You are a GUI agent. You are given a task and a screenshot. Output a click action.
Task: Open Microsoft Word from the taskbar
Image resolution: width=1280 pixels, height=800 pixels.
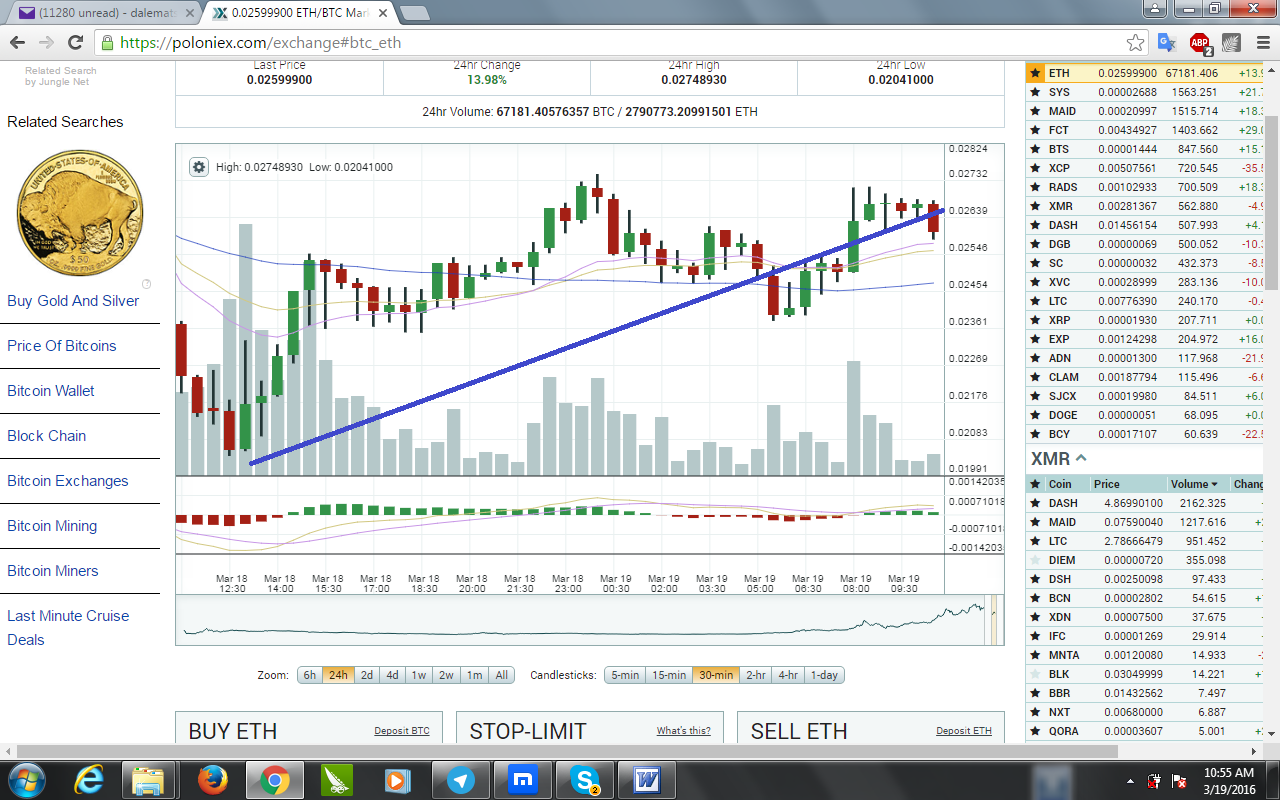click(647, 779)
